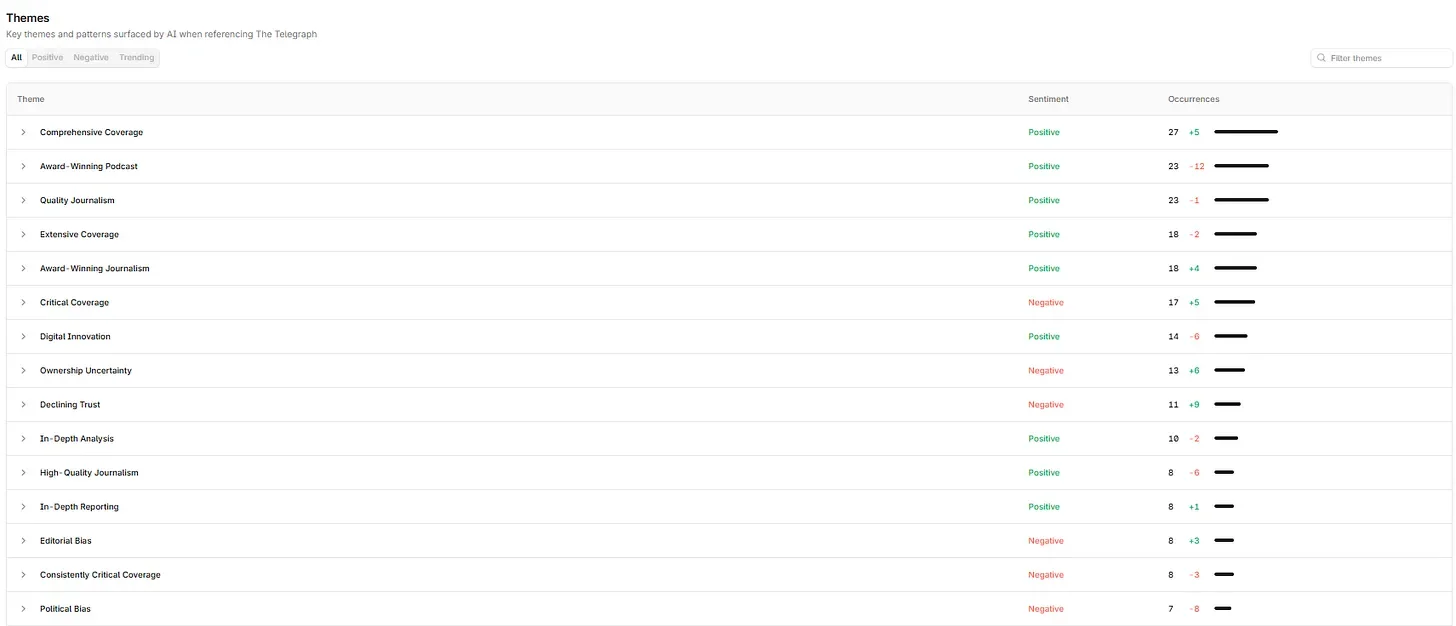This screenshot has width=1456, height=626.
Task: Expand the Extensive Coverage row
Action: pyautogui.click(x=24, y=234)
